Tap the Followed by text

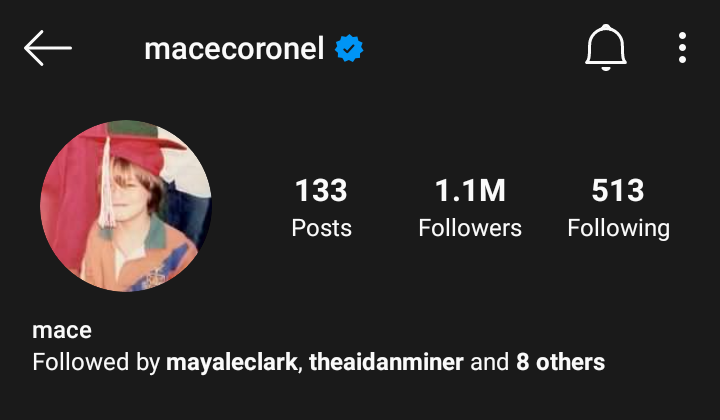[x=96, y=363]
